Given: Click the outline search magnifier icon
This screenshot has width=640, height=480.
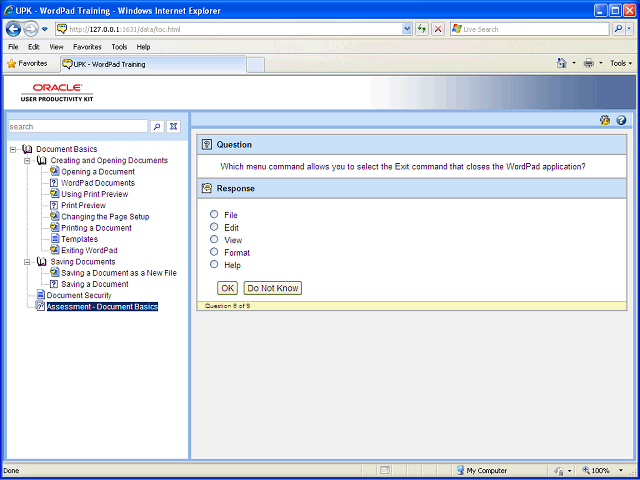Looking at the screenshot, I should pos(157,127).
